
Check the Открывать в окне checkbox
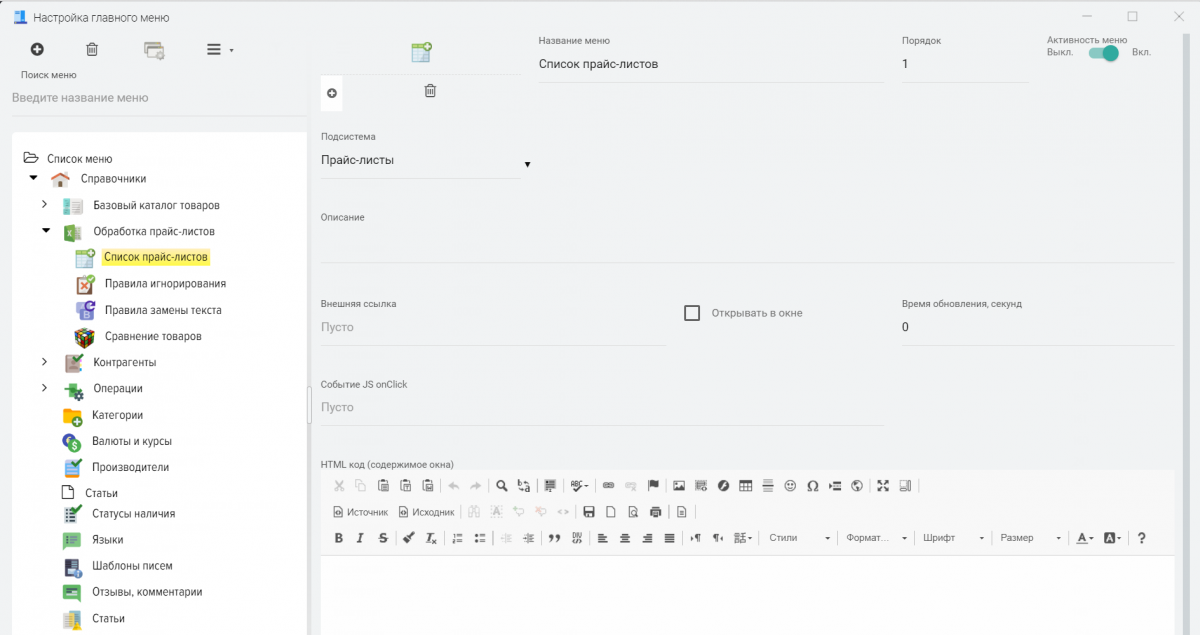[x=691, y=313]
